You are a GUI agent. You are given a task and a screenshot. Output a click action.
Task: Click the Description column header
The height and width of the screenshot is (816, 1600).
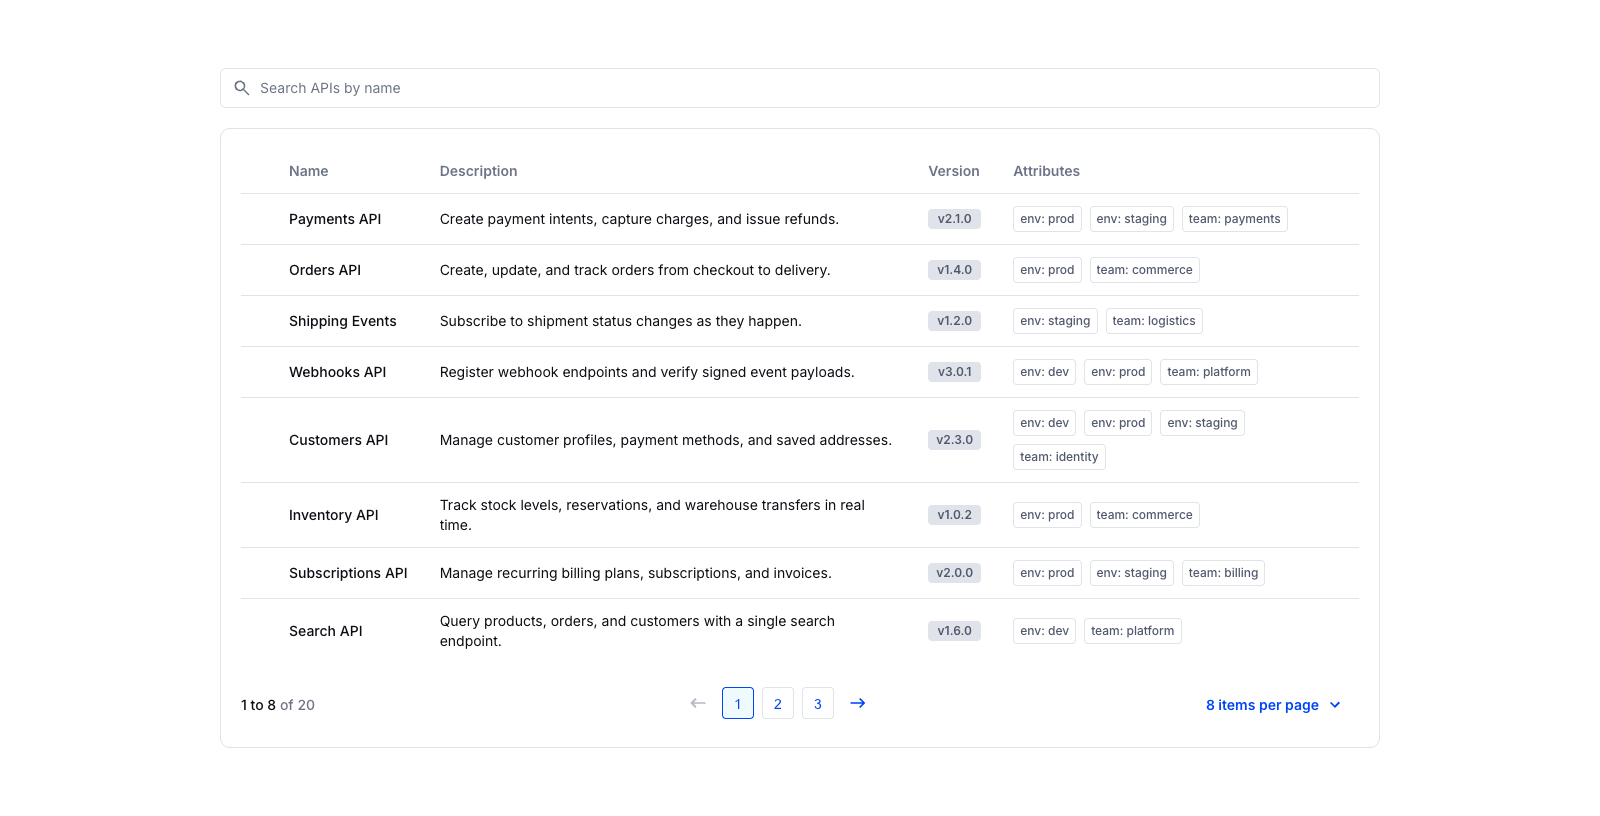pos(479,171)
